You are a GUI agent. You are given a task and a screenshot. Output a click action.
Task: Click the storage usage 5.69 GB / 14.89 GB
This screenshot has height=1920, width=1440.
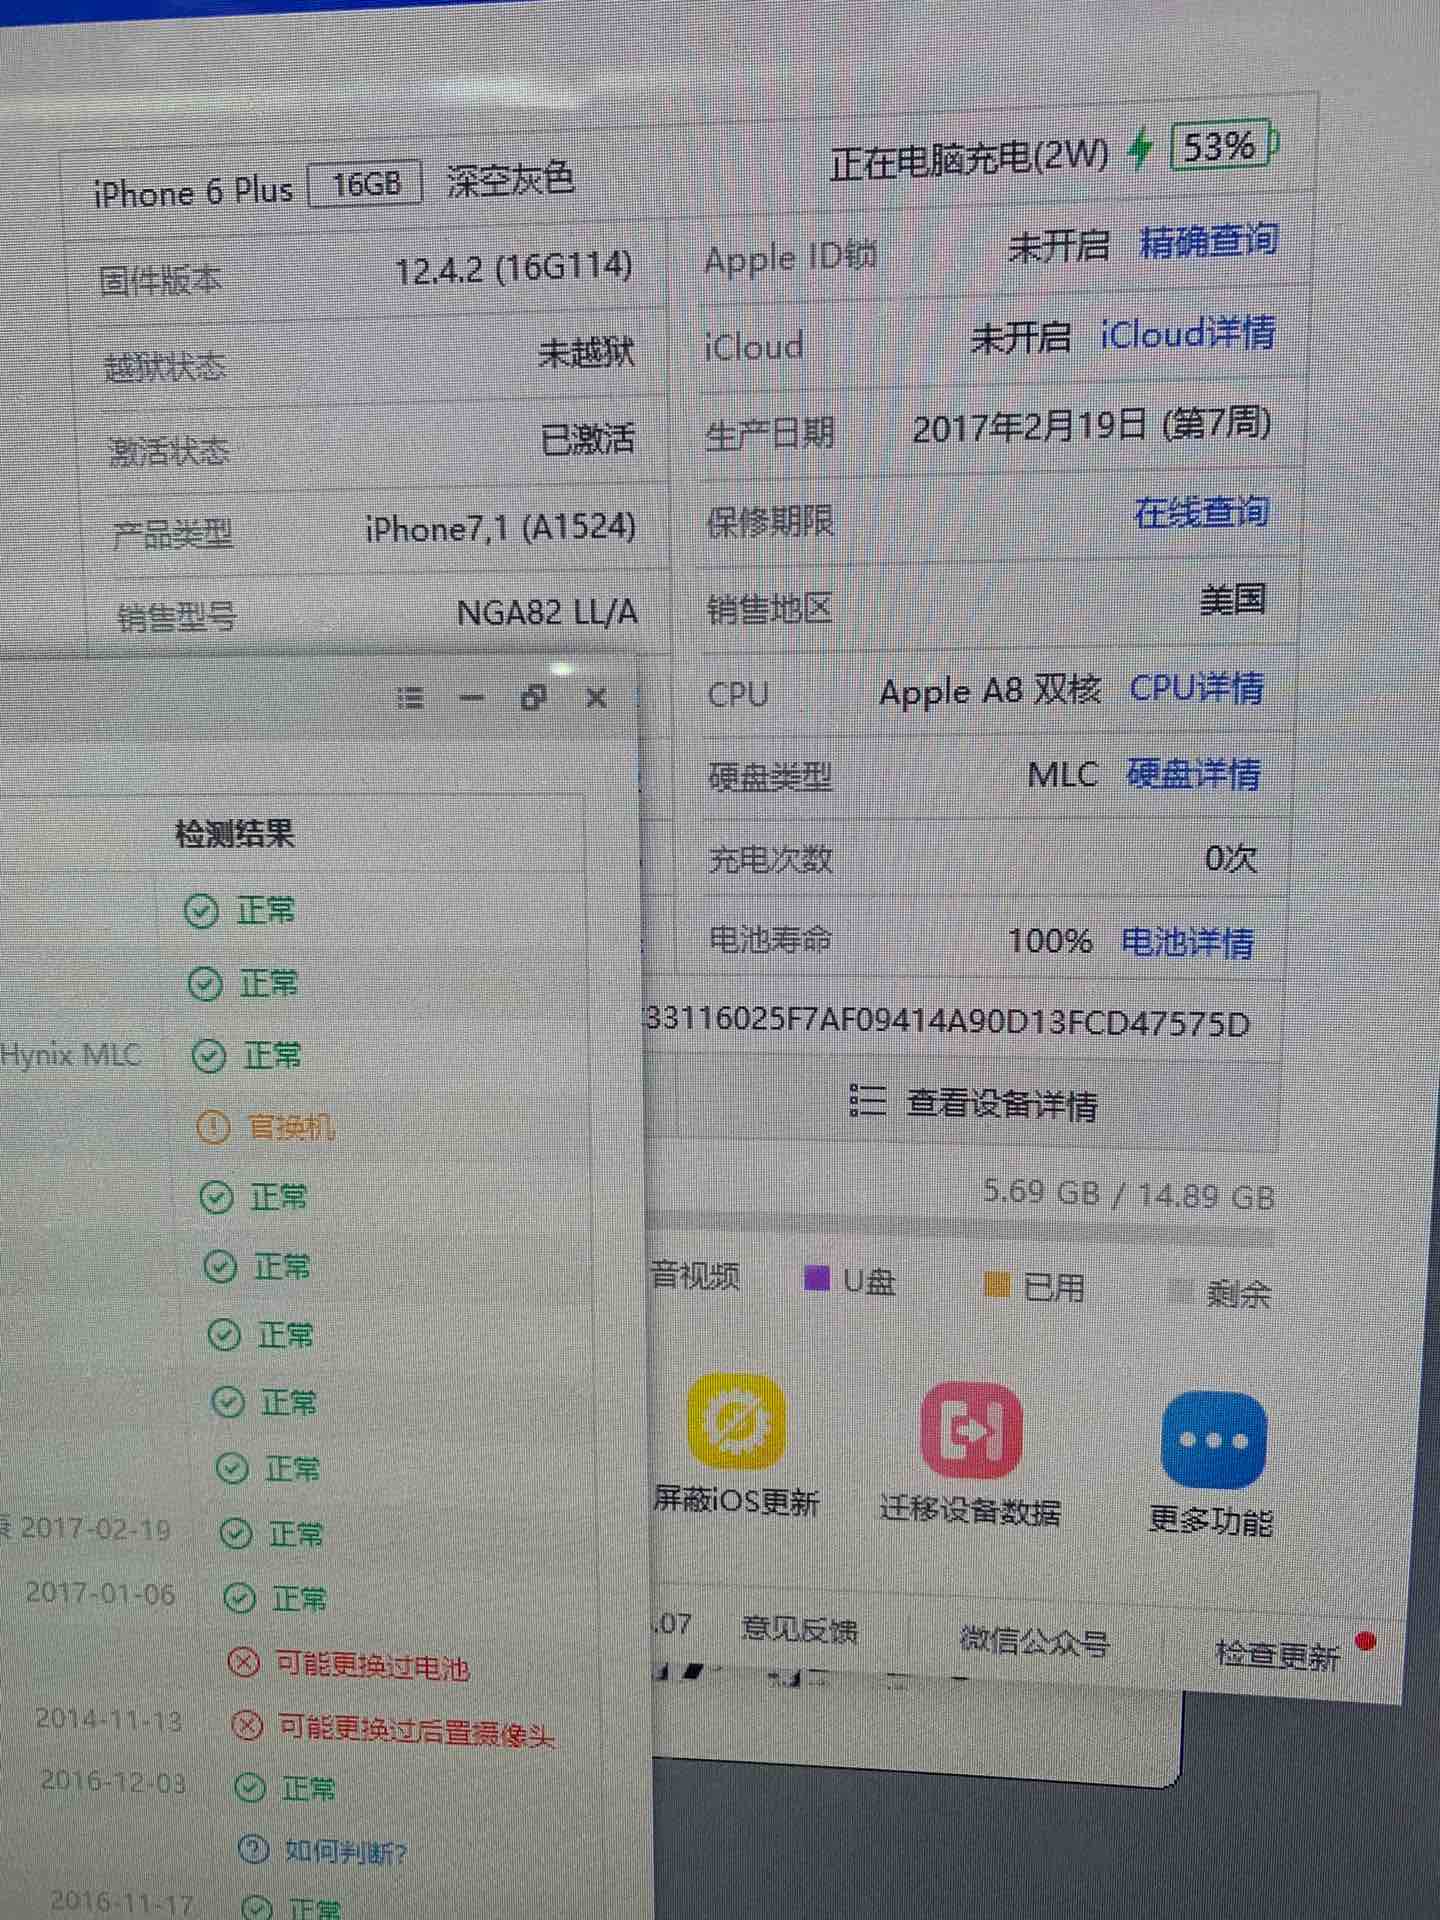[x=1128, y=1194]
